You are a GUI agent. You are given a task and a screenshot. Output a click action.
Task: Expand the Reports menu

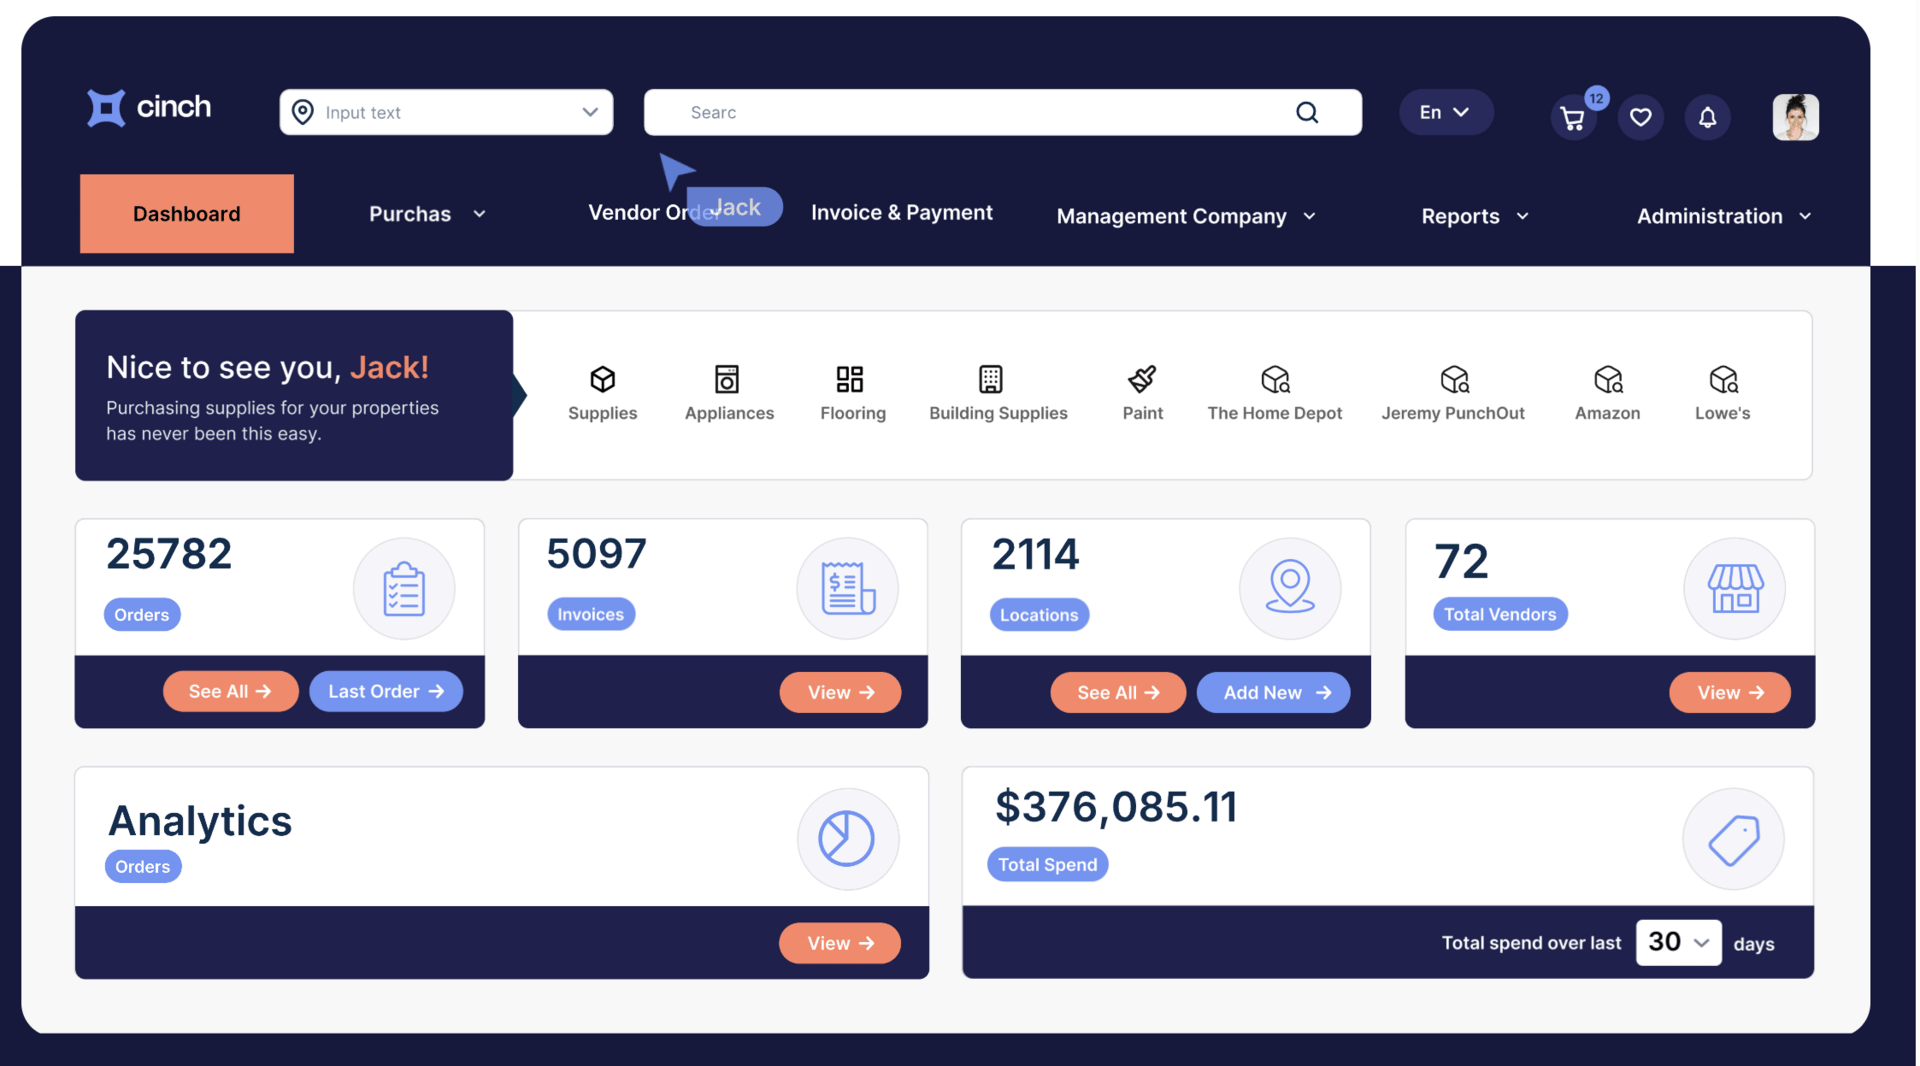(1475, 216)
